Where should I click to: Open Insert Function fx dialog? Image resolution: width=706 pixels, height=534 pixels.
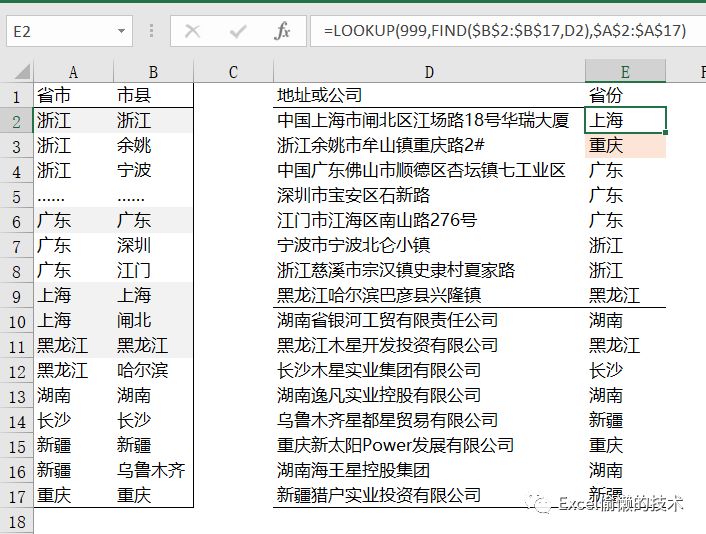[282, 31]
